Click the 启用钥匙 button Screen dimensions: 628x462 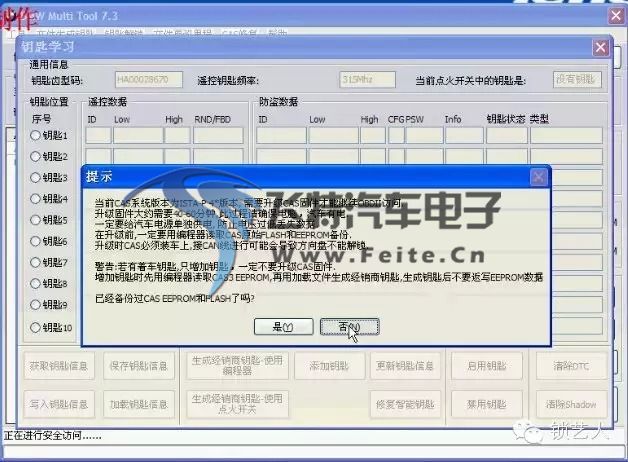tap(487, 366)
